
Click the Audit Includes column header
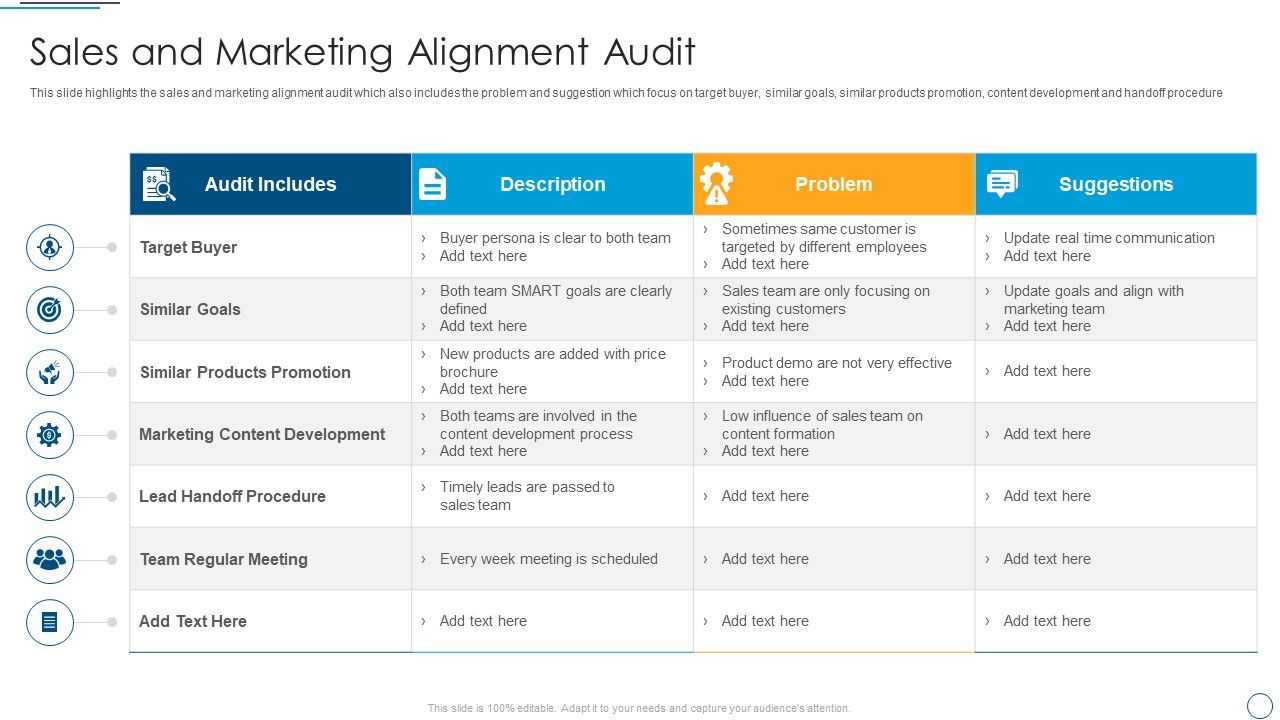270,184
